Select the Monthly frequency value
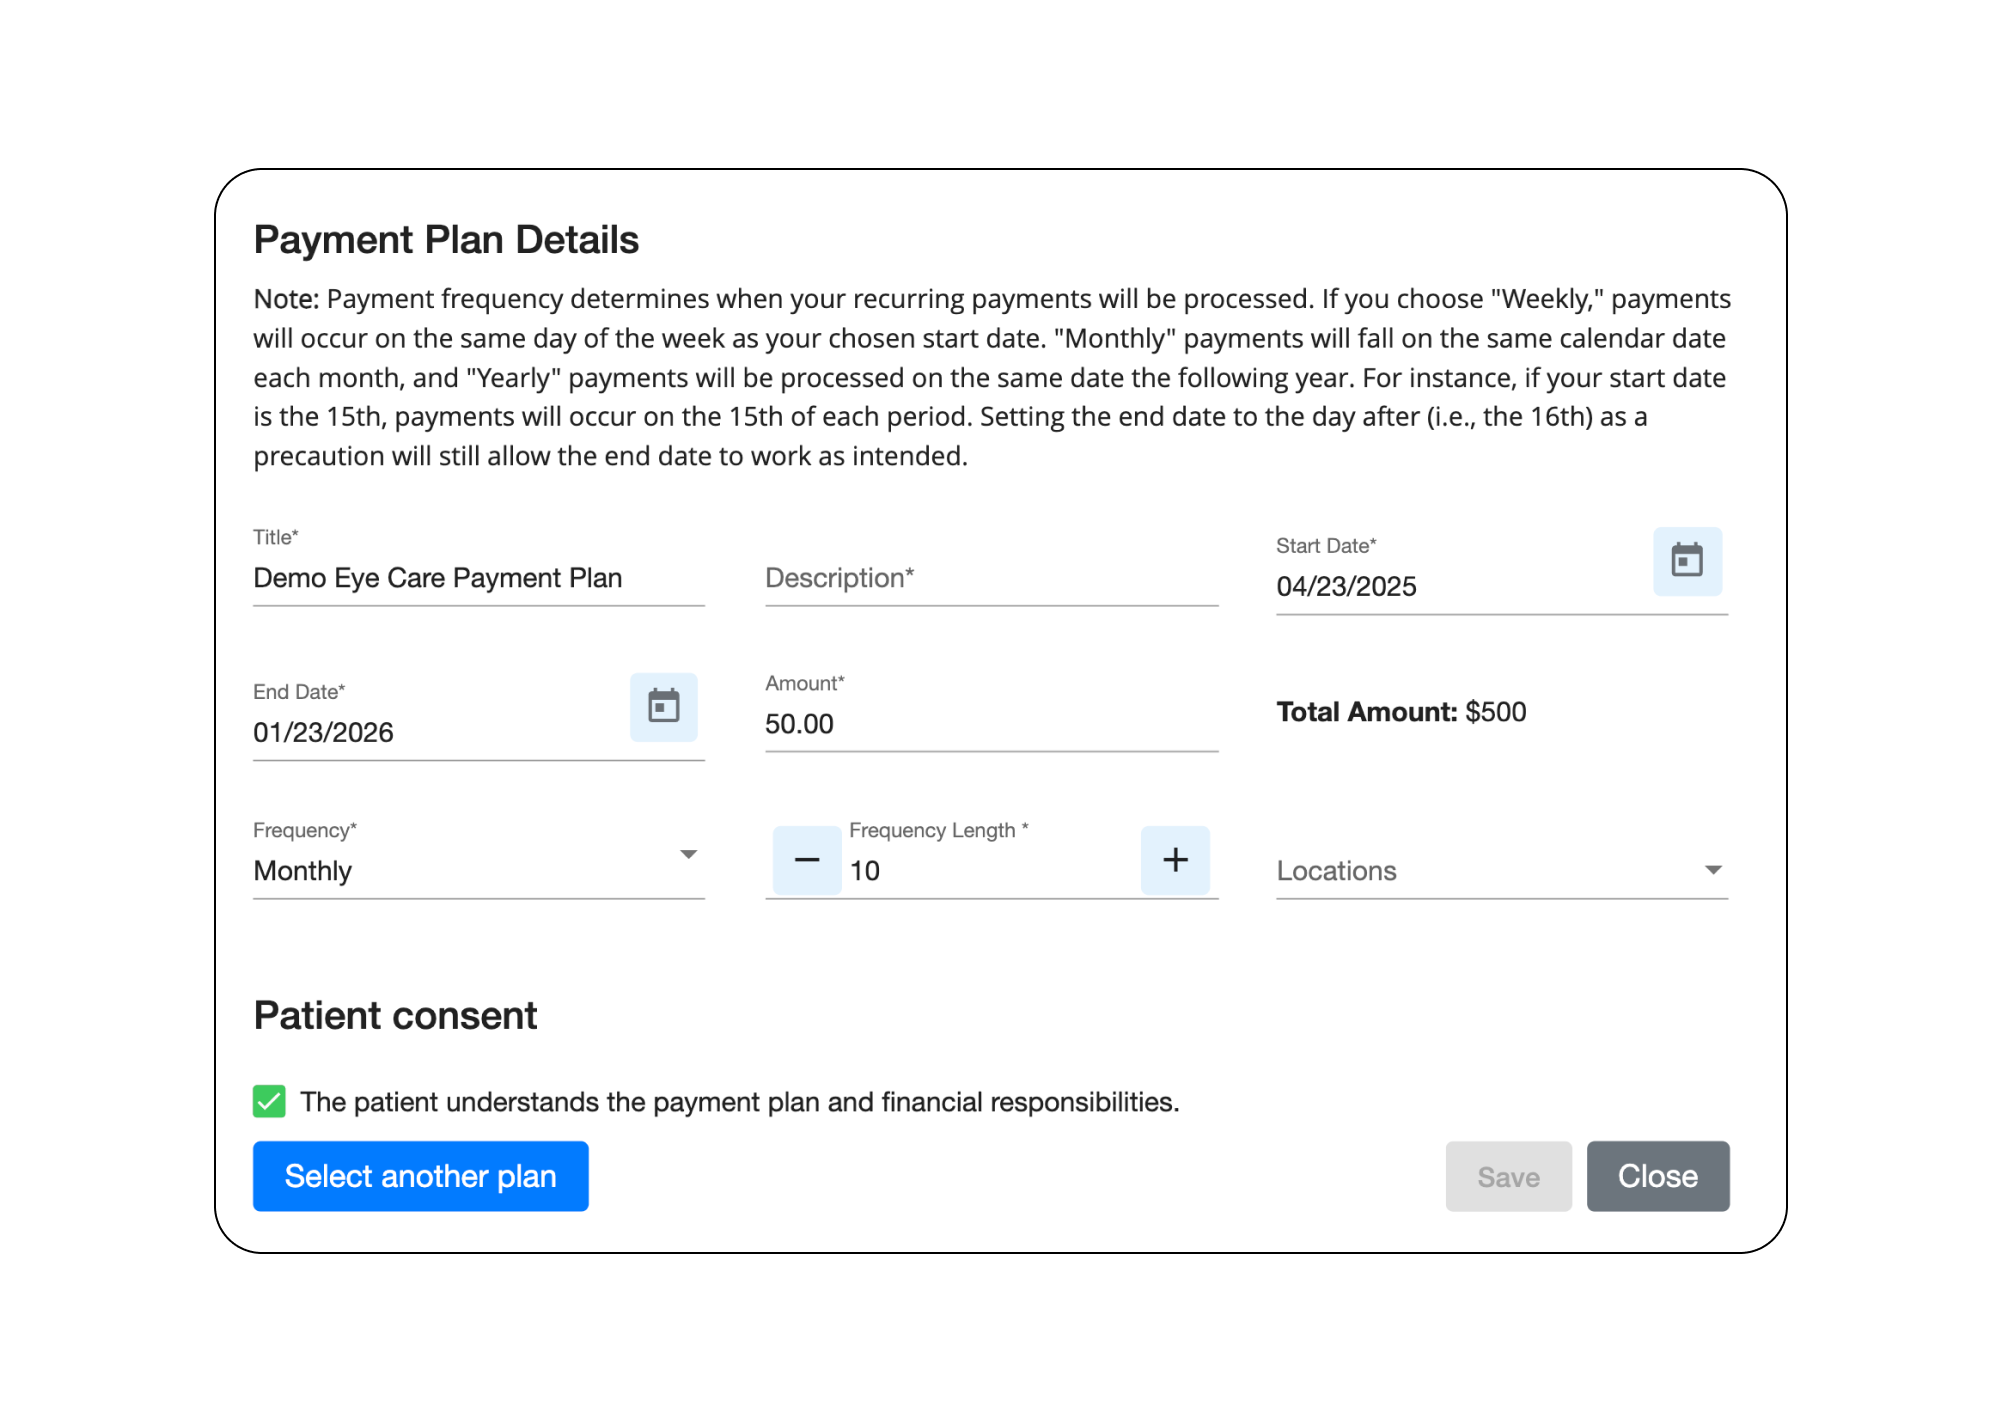 303,871
